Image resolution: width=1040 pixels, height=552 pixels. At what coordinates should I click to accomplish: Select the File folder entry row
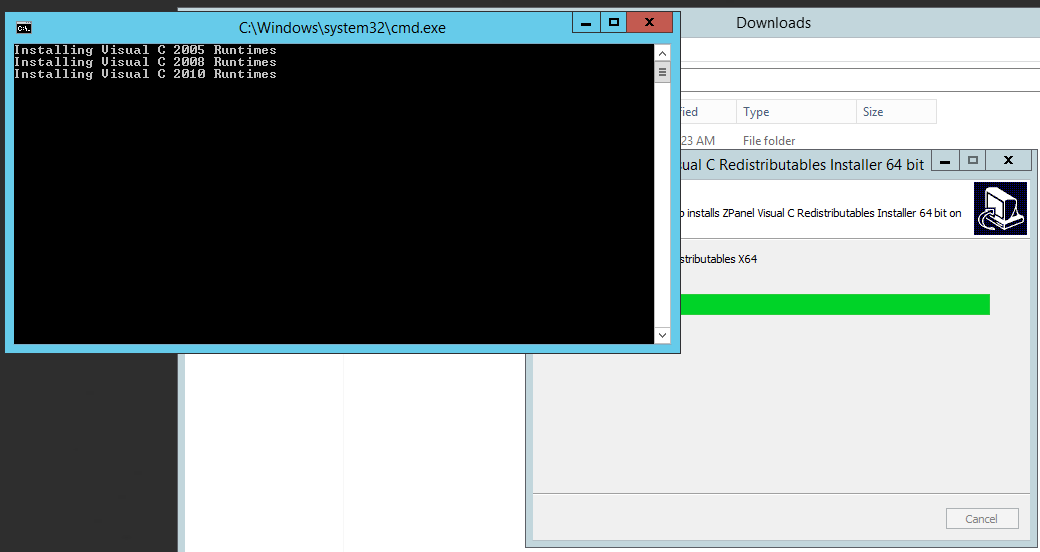[x=768, y=141]
